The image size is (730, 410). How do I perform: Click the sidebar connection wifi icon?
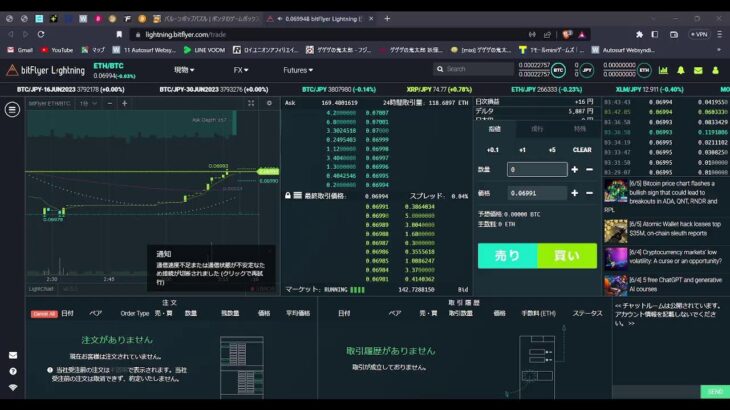click(x=13, y=387)
